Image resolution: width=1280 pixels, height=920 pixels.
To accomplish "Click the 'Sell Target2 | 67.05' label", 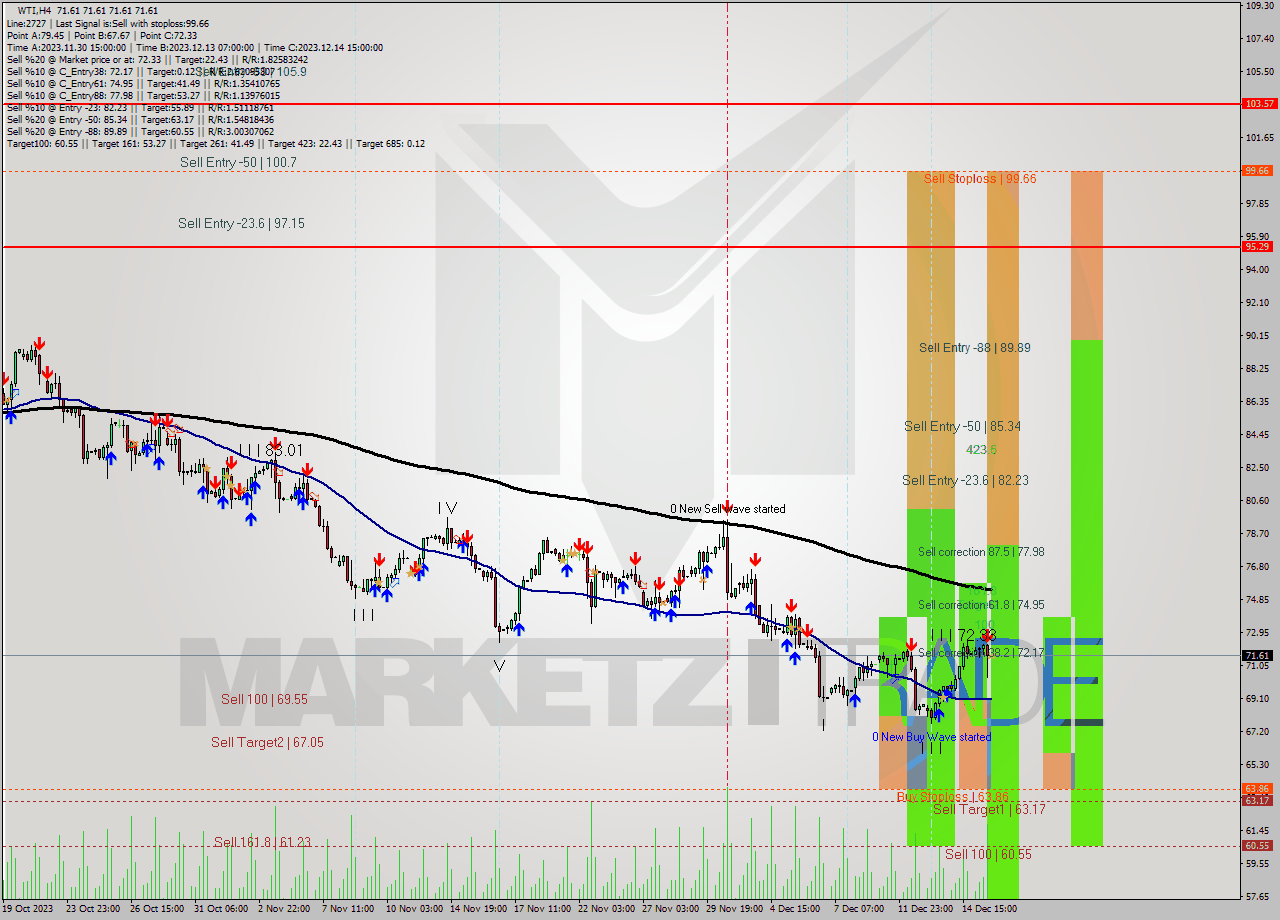I will (267, 742).
